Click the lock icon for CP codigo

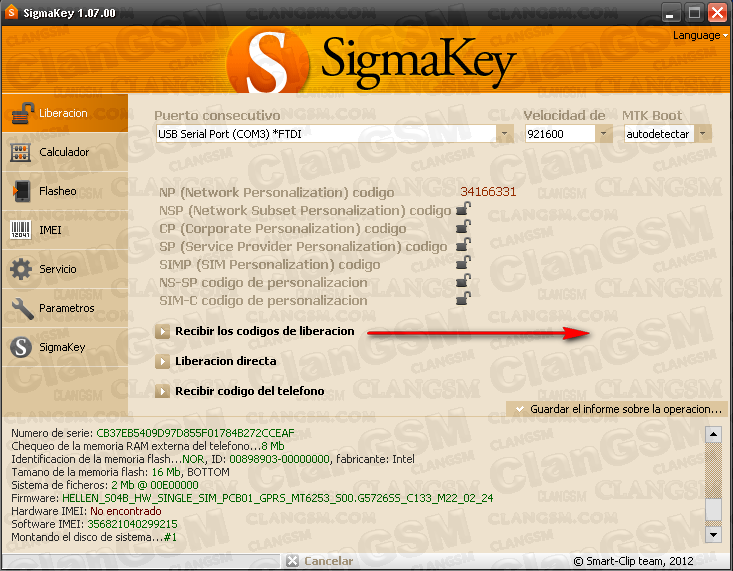pyautogui.click(x=463, y=227)
